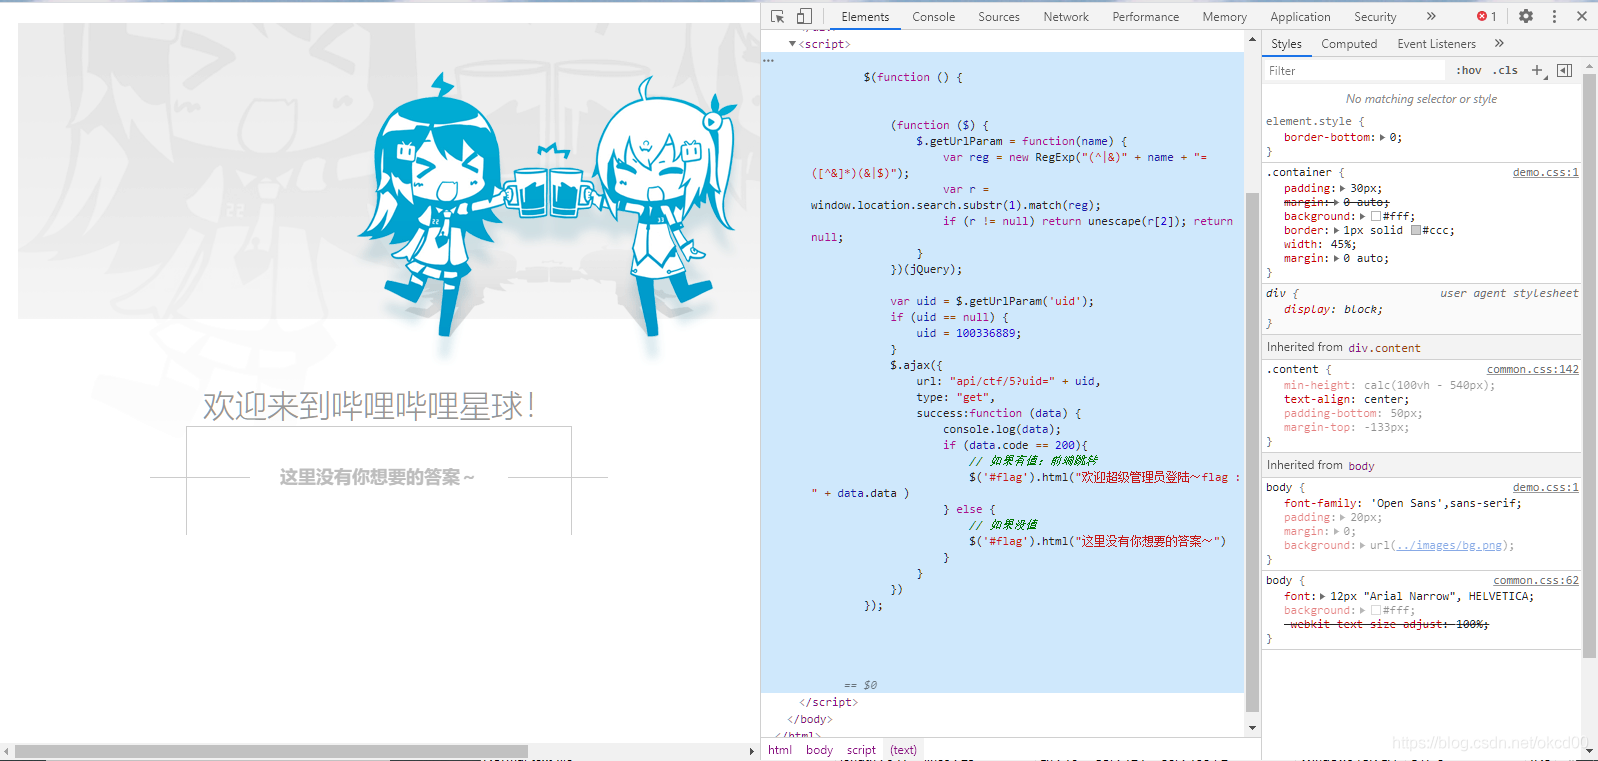Select (text) in DOM breadcrumb bar
Image resolution: width=1598 pixels, height=761 pixels.
[x=903, y=750]
